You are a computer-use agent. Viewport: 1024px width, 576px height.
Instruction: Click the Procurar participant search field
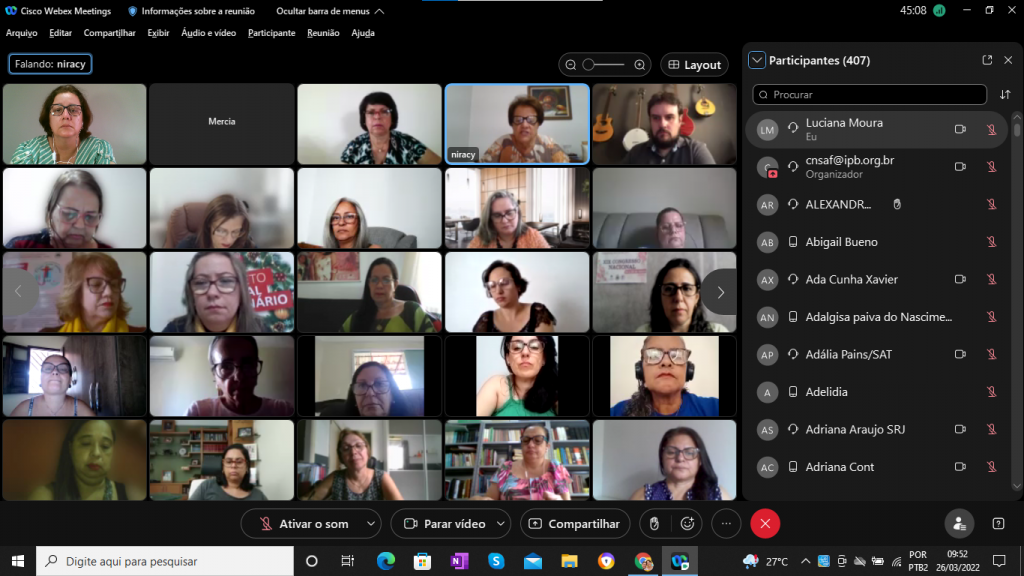pyautogui.click(x=869, y=95)
